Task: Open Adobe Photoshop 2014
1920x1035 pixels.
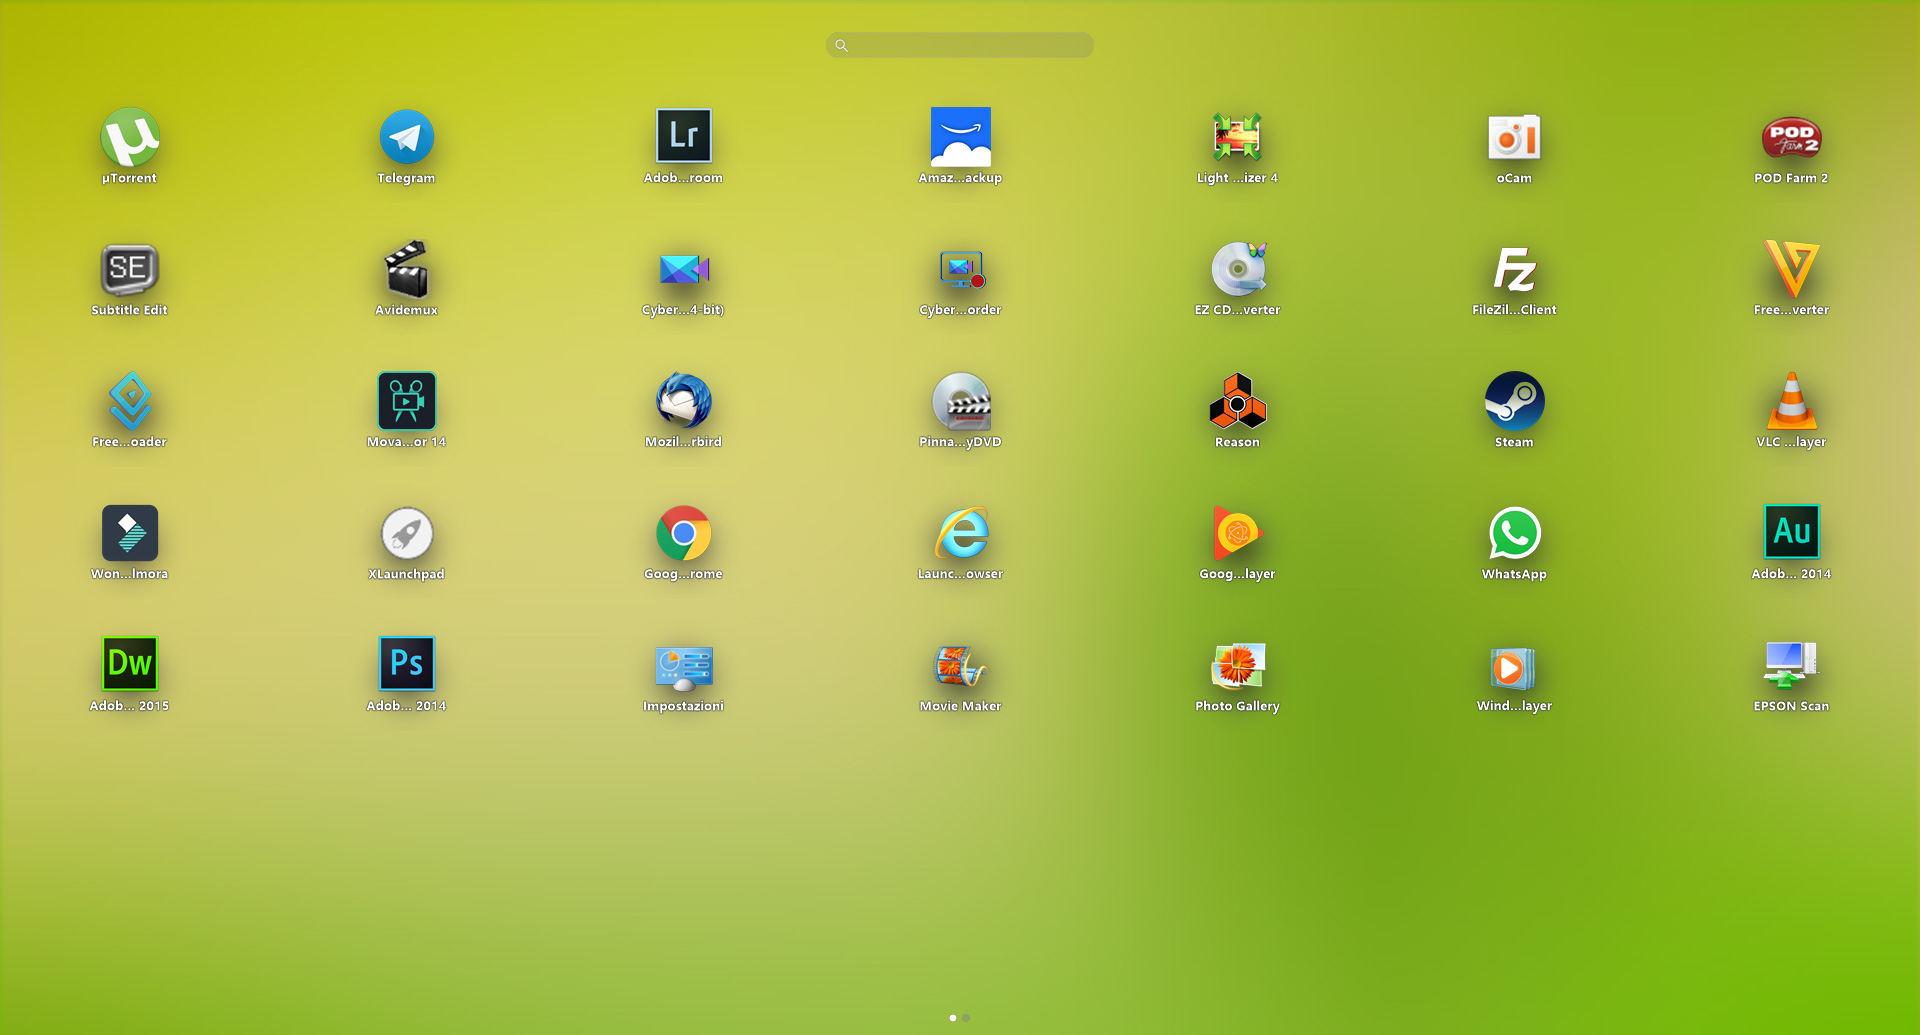Action: [406, 664]
